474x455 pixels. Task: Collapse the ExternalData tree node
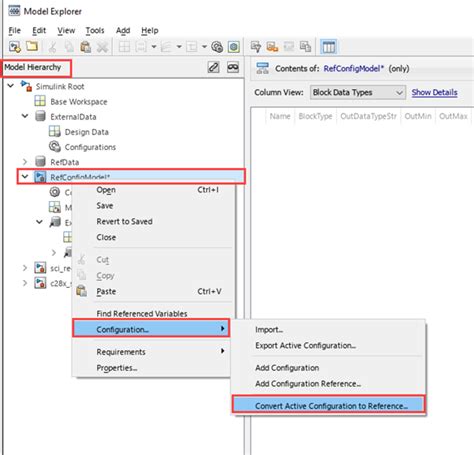pyautogui.click(x=25, y=116)
